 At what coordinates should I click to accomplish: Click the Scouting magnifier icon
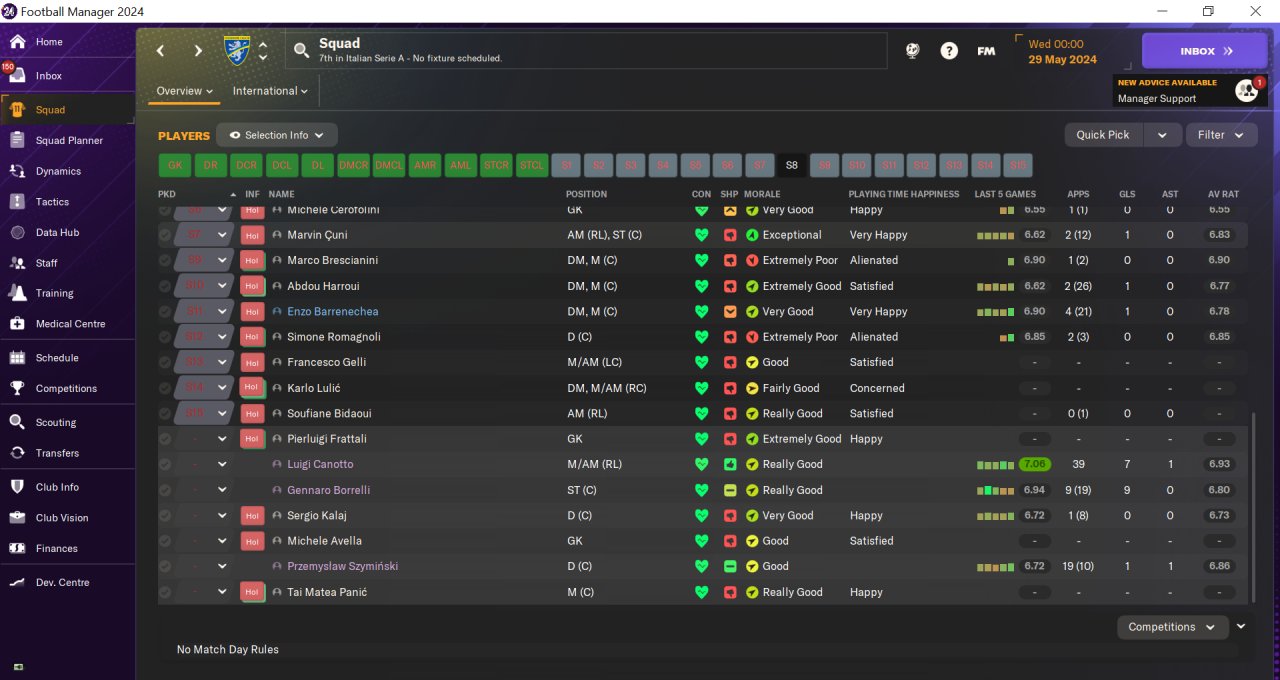coord(17,422)
